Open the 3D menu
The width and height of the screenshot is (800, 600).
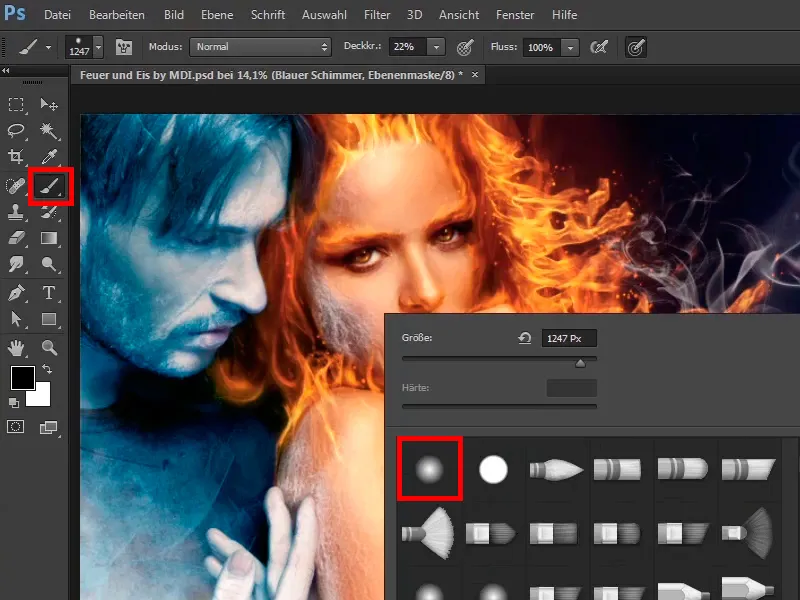click(x=414, y=15)
